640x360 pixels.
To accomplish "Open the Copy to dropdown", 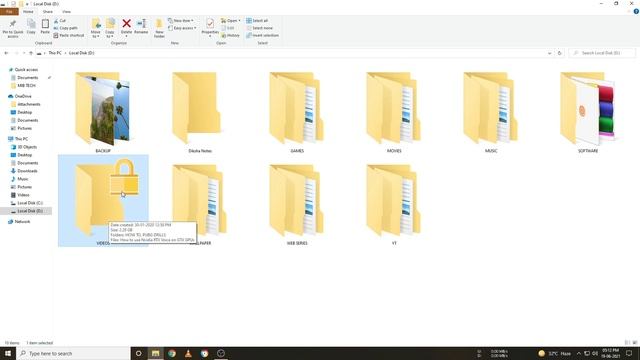I will [x=110, y=28].
